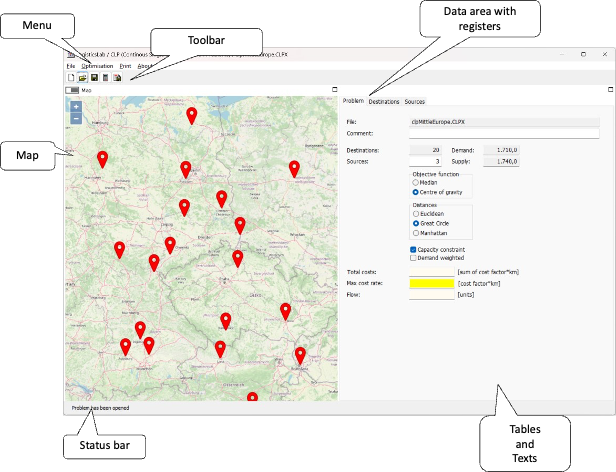
Task: Switch to the Destinations tab
Action: tap(384, 102)
